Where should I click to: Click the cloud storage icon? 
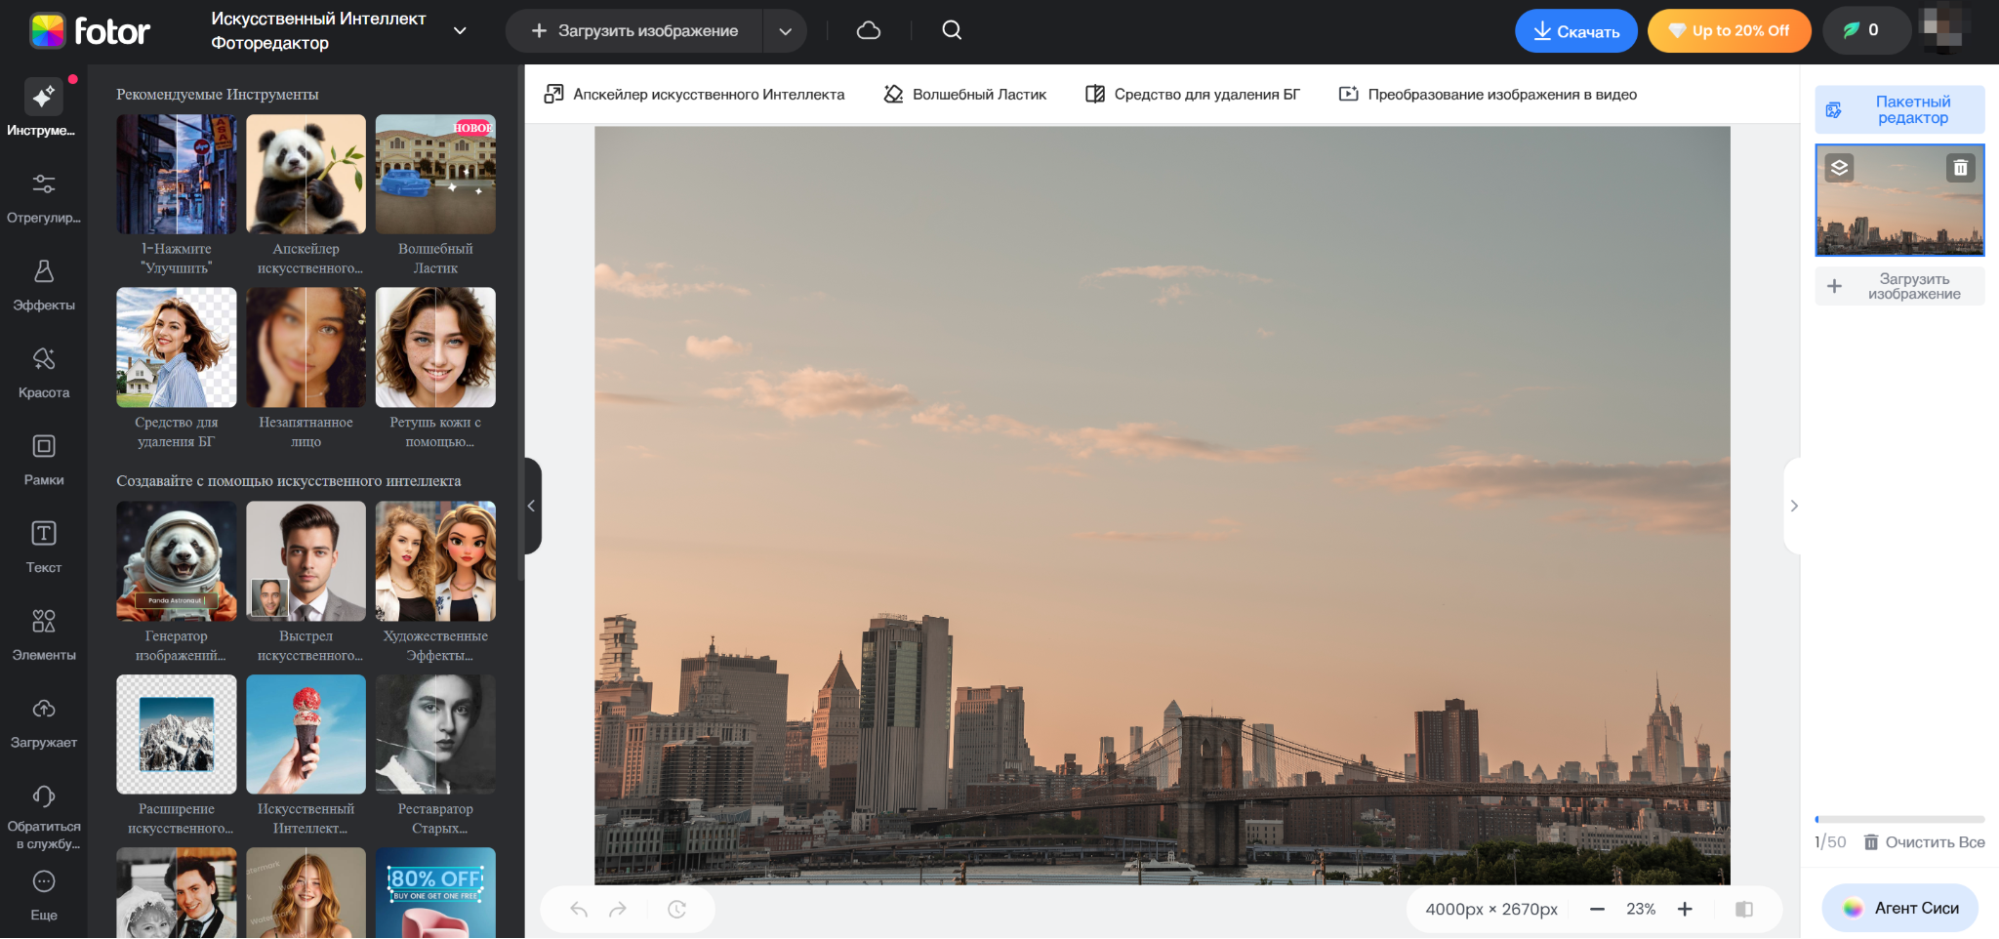point(868,31)
